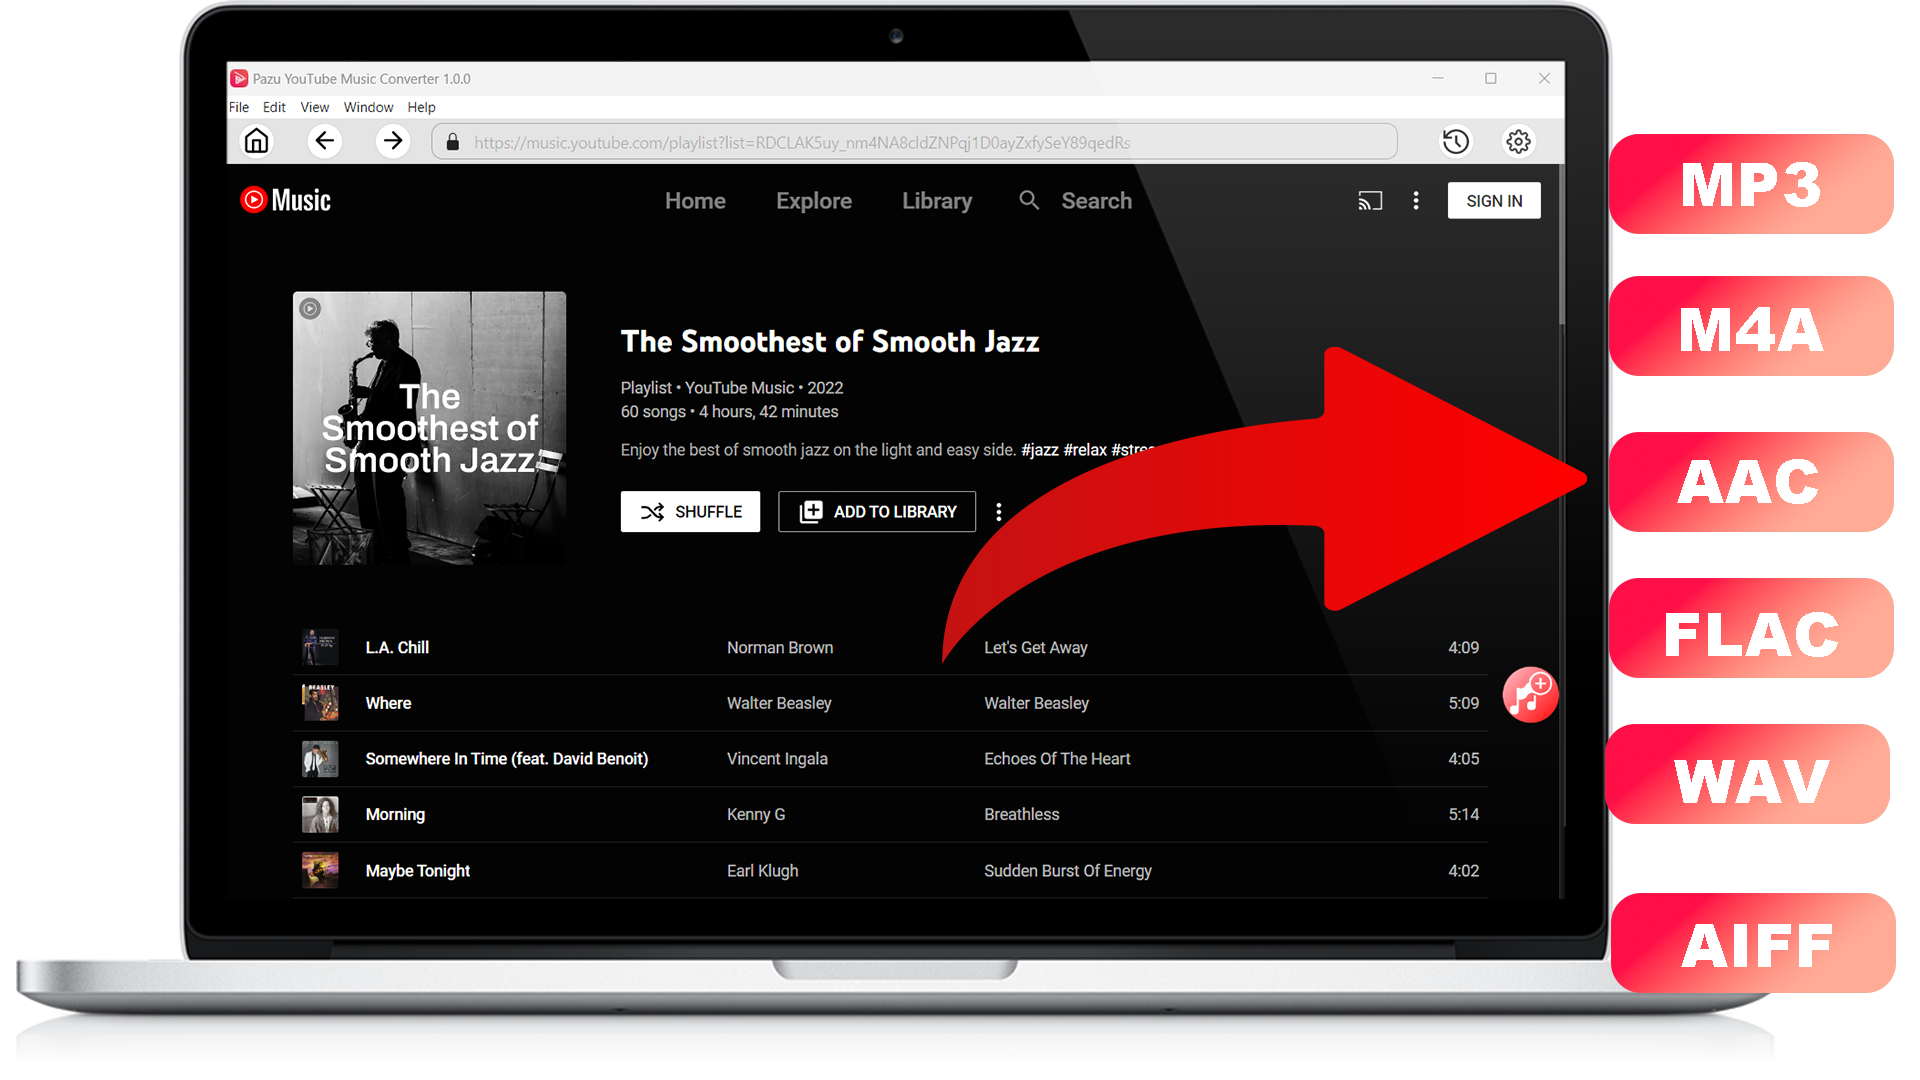Click the Smooth Jazz playlist cover art
The width and height of the screenshot is (1920, 1080).
coord(429,428)
